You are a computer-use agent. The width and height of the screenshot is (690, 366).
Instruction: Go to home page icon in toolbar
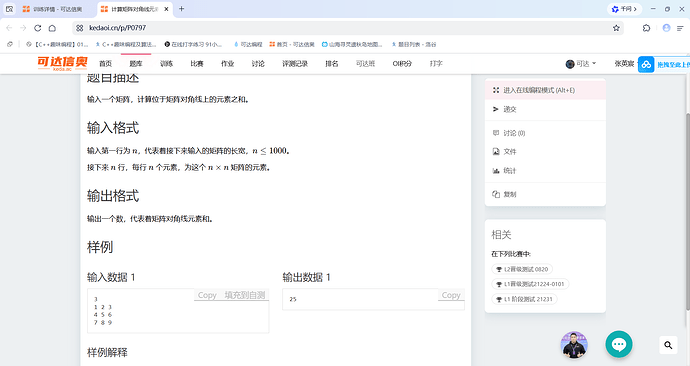click(52, 28)
